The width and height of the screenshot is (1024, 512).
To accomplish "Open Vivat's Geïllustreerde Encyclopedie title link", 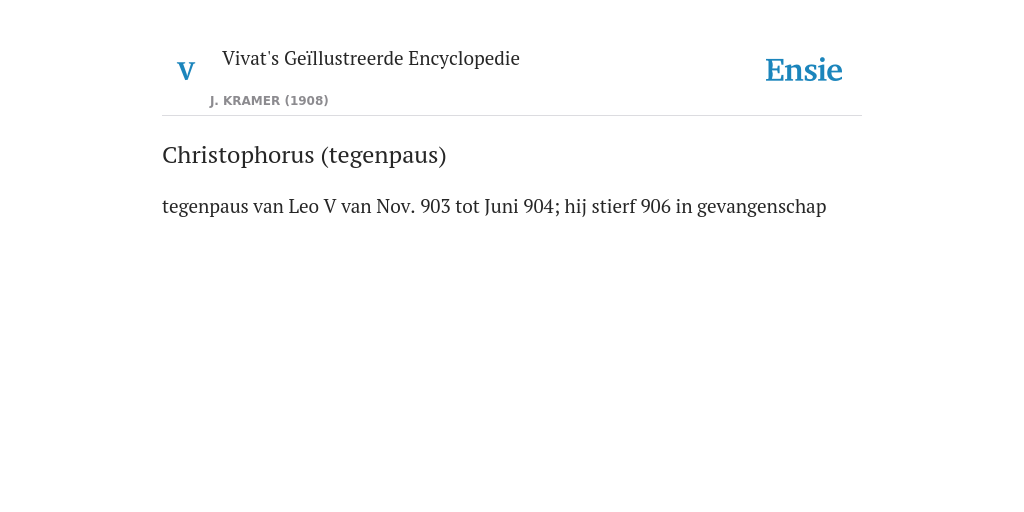I will [370, 58].
